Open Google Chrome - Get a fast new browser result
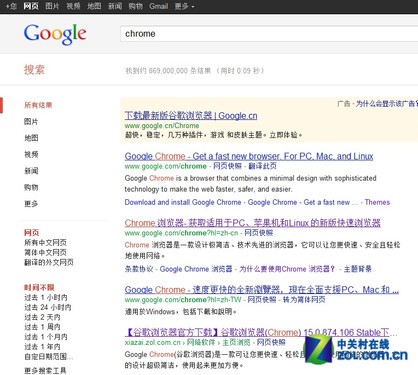Screen dimensions: 418x375 [249, 156]
